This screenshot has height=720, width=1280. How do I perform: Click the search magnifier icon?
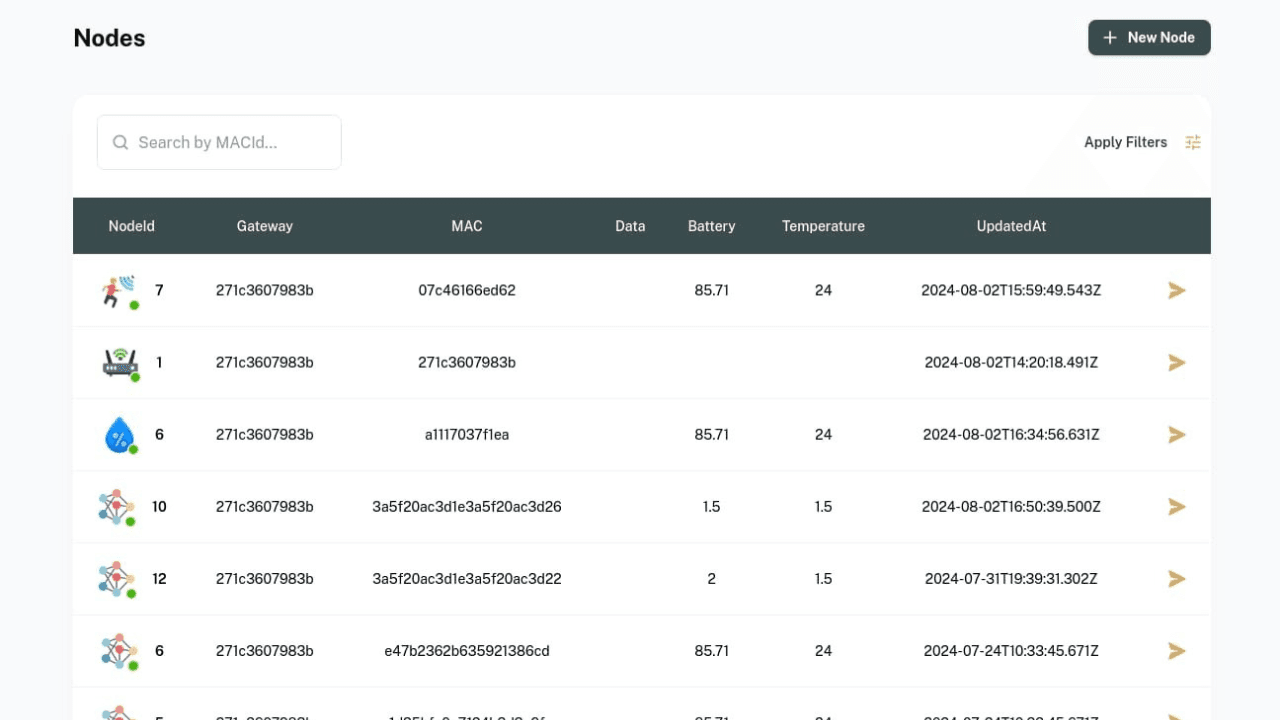pyautogui.click(x=120, y=142)
